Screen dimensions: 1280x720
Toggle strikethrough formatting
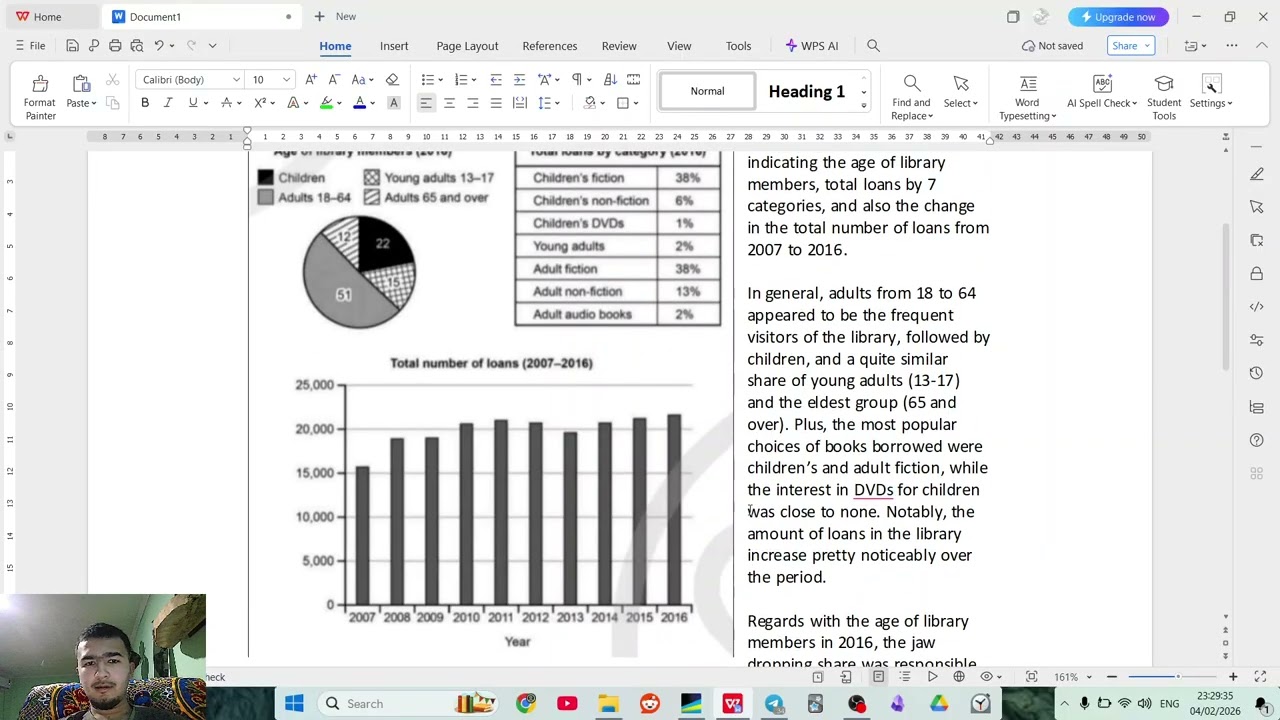227,103
